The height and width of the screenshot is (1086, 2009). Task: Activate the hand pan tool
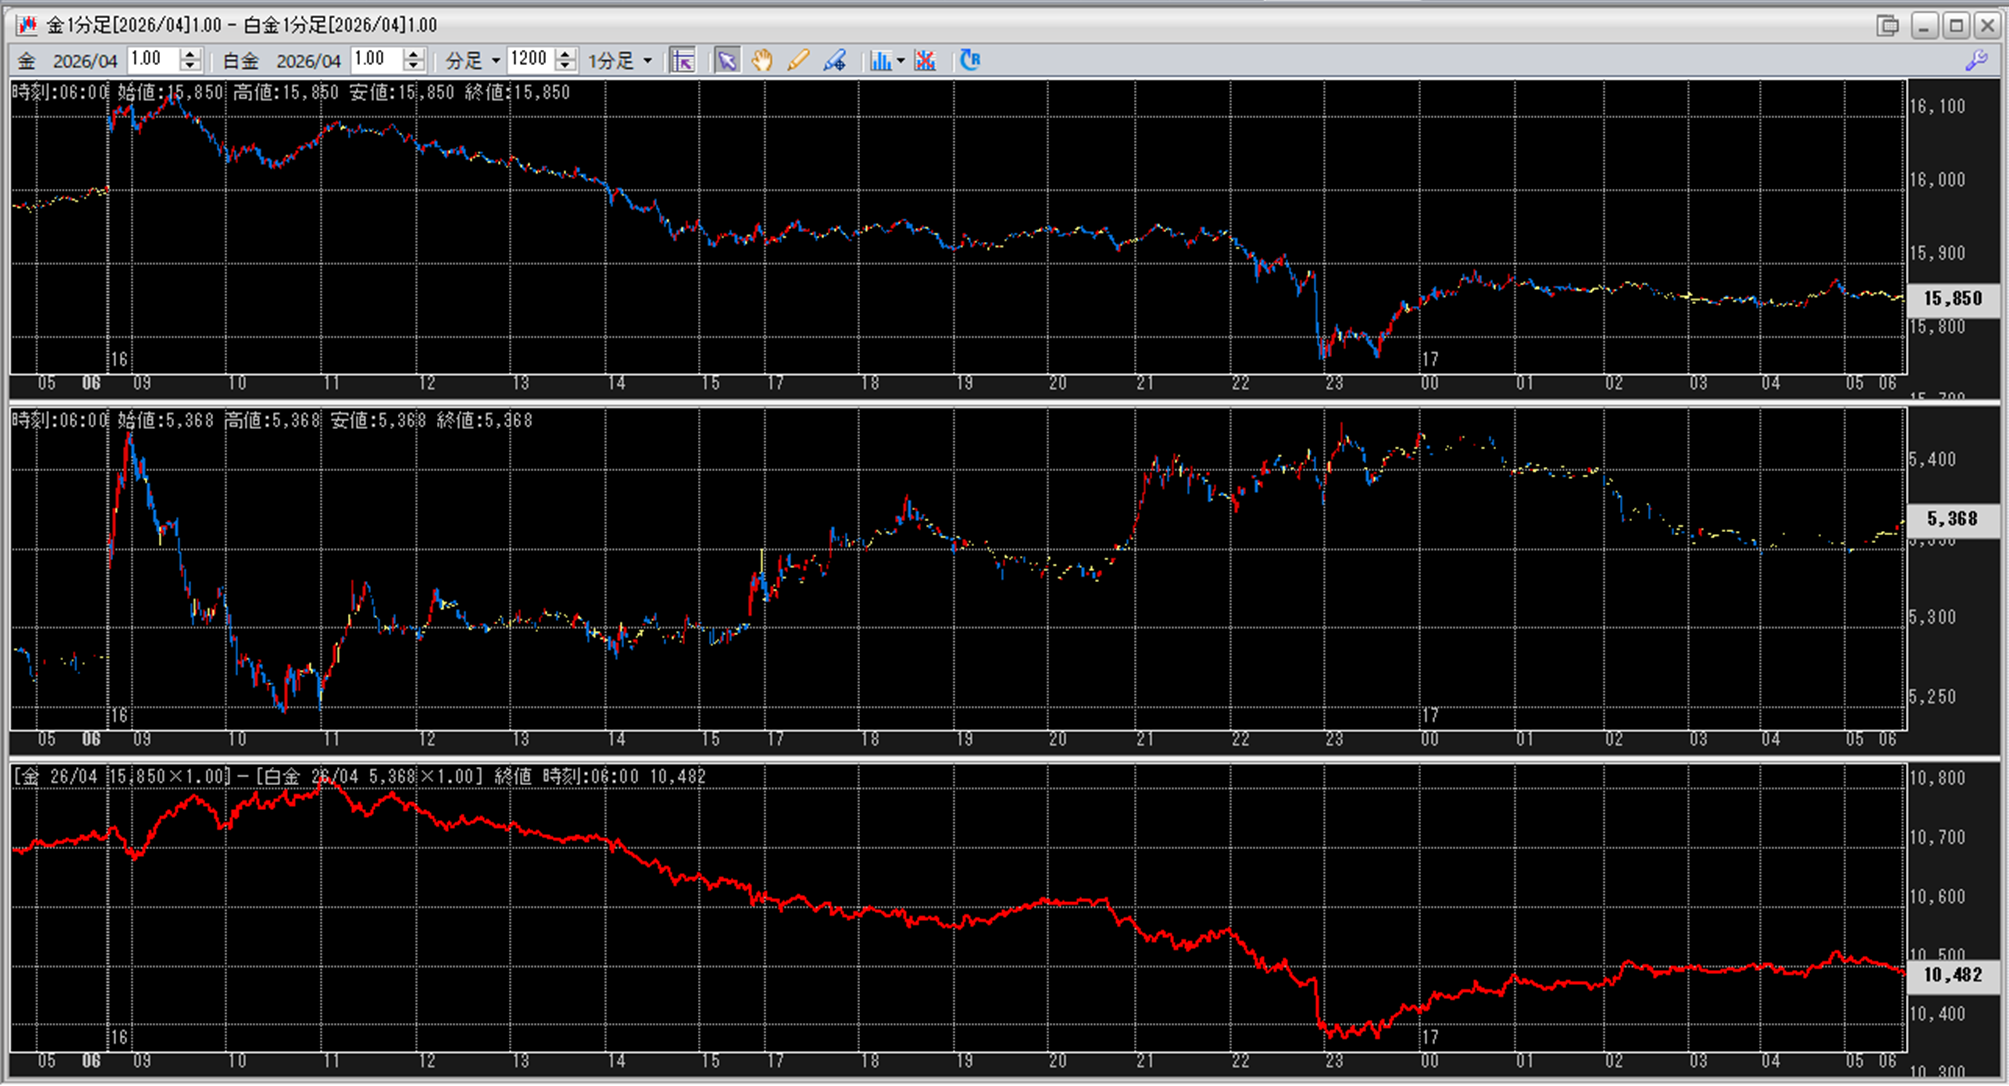pos(762,61)
